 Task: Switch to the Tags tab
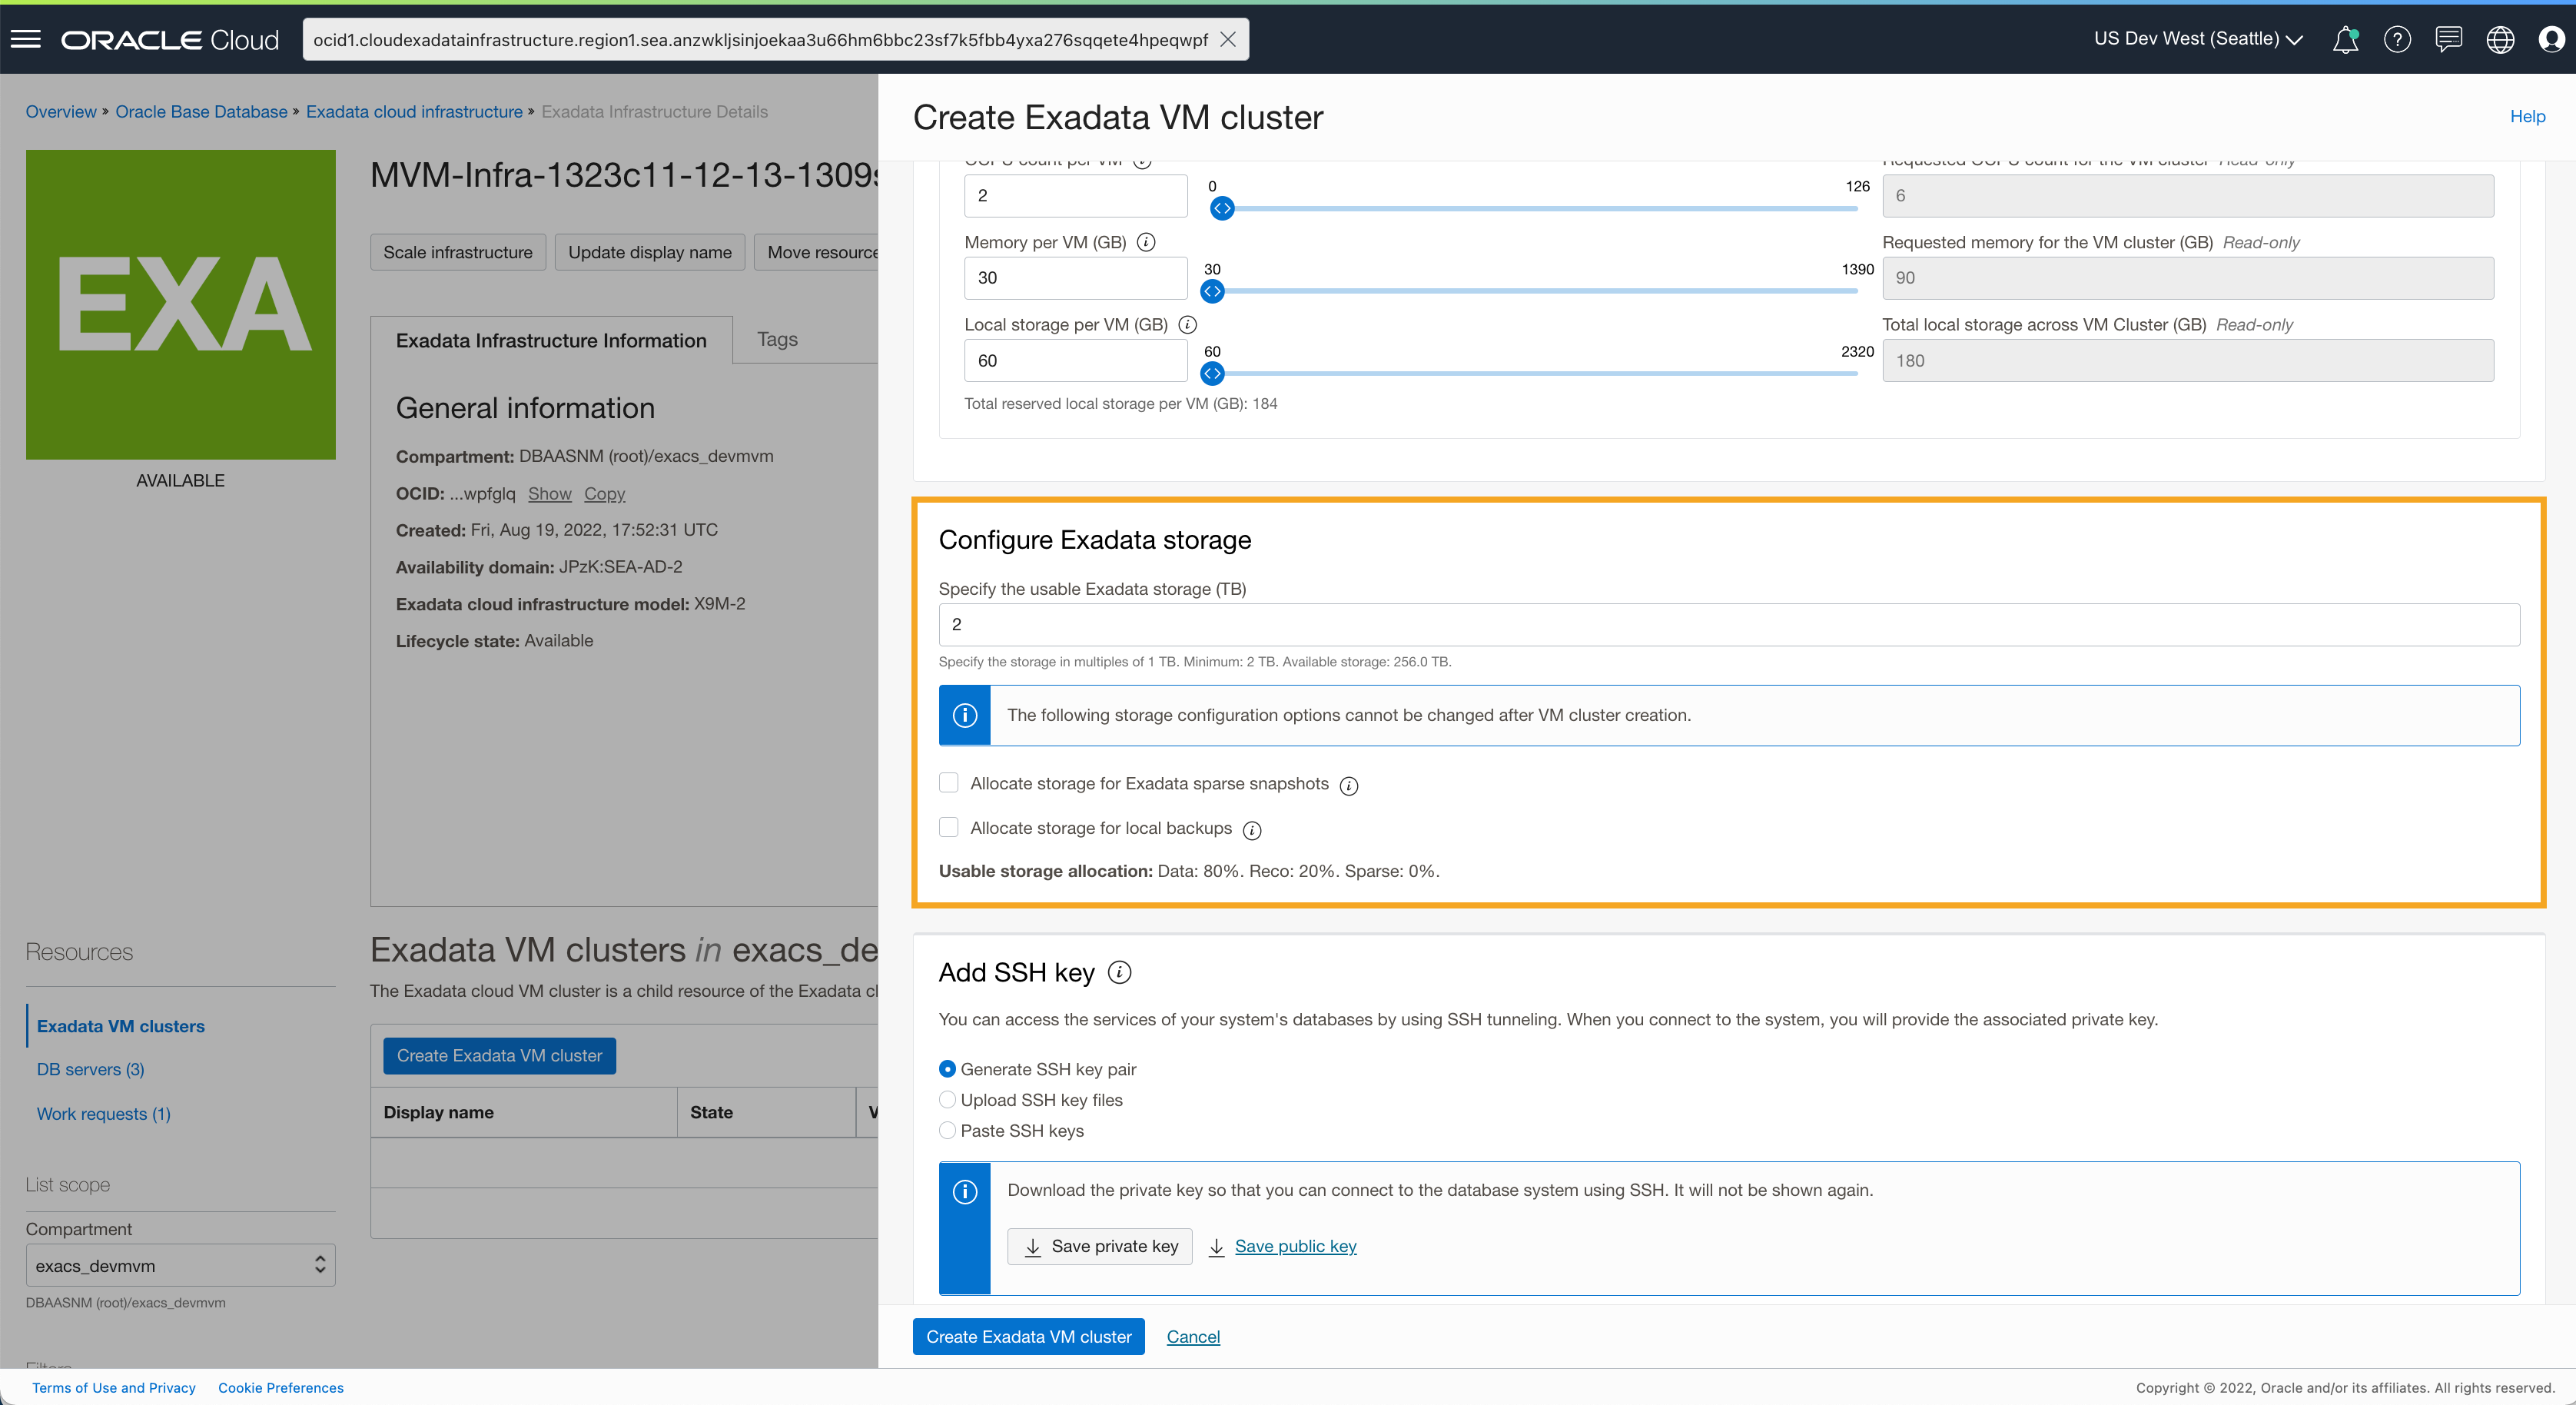point(777,339)
